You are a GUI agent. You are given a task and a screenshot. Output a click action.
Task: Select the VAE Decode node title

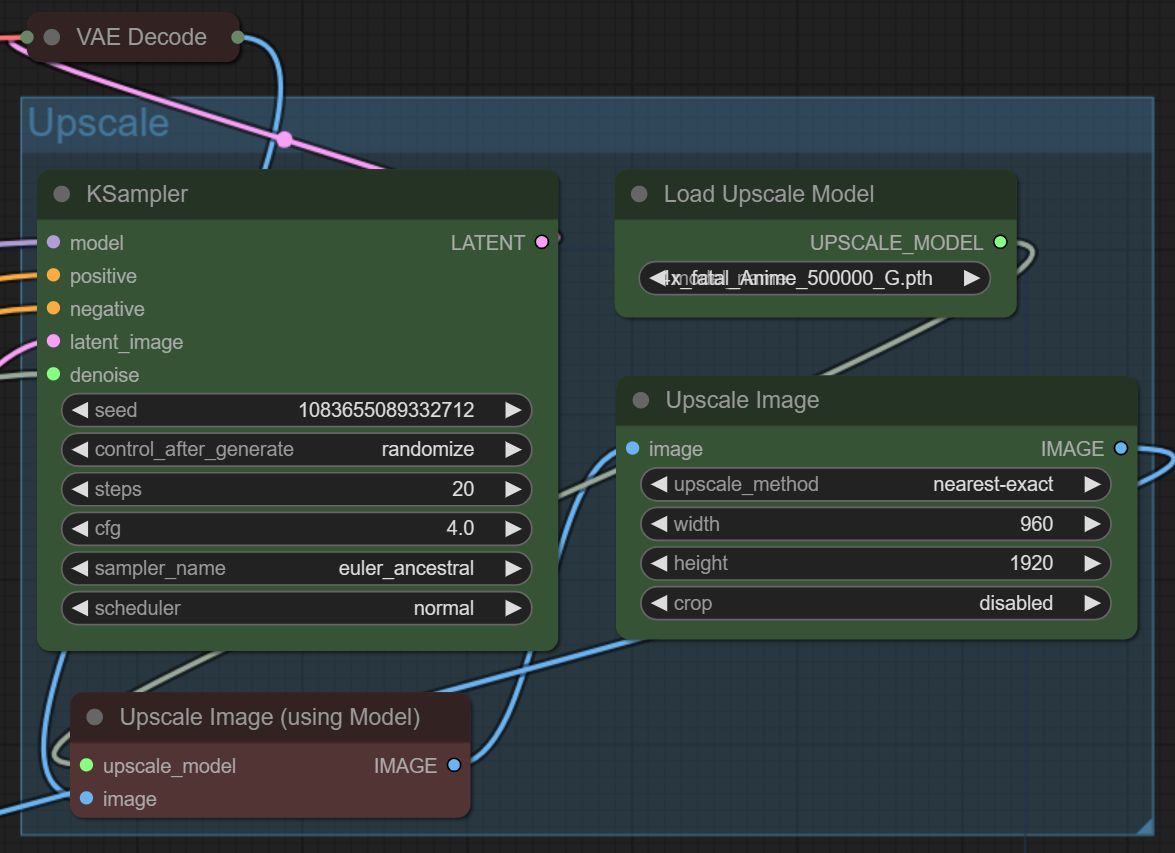(141, 37)
